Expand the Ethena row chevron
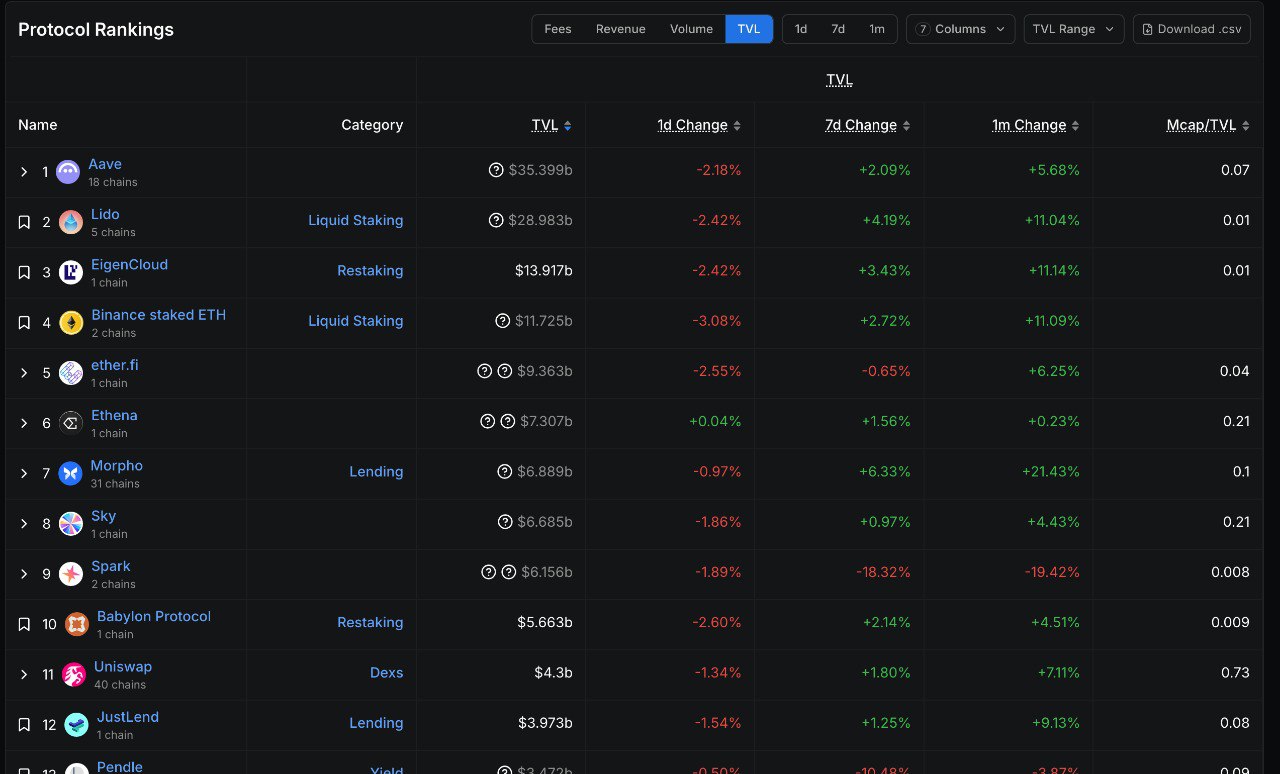The width and height of the screenshot is (1280, 774). [24, 423]
